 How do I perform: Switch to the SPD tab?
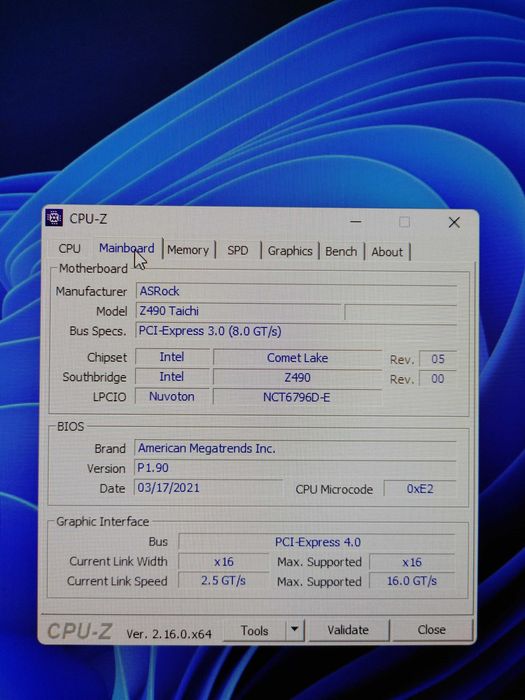pos(238,250)
